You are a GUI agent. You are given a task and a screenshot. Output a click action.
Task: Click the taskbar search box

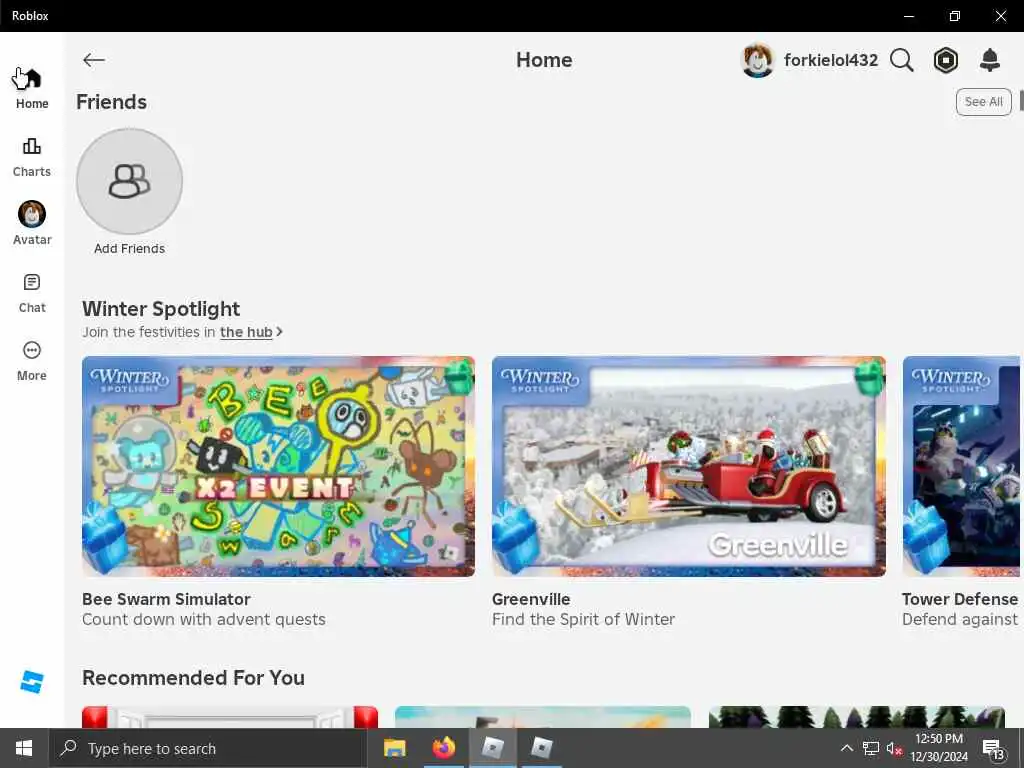pos(208,748)
